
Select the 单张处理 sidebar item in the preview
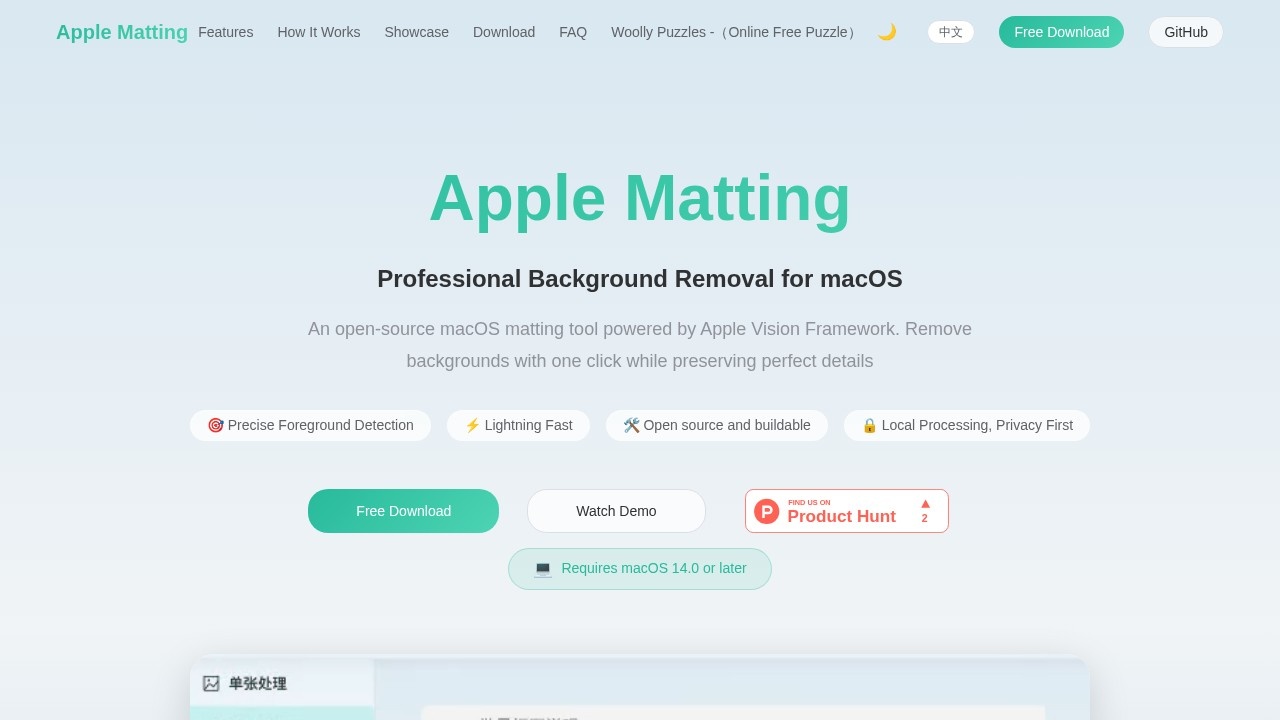282,684
